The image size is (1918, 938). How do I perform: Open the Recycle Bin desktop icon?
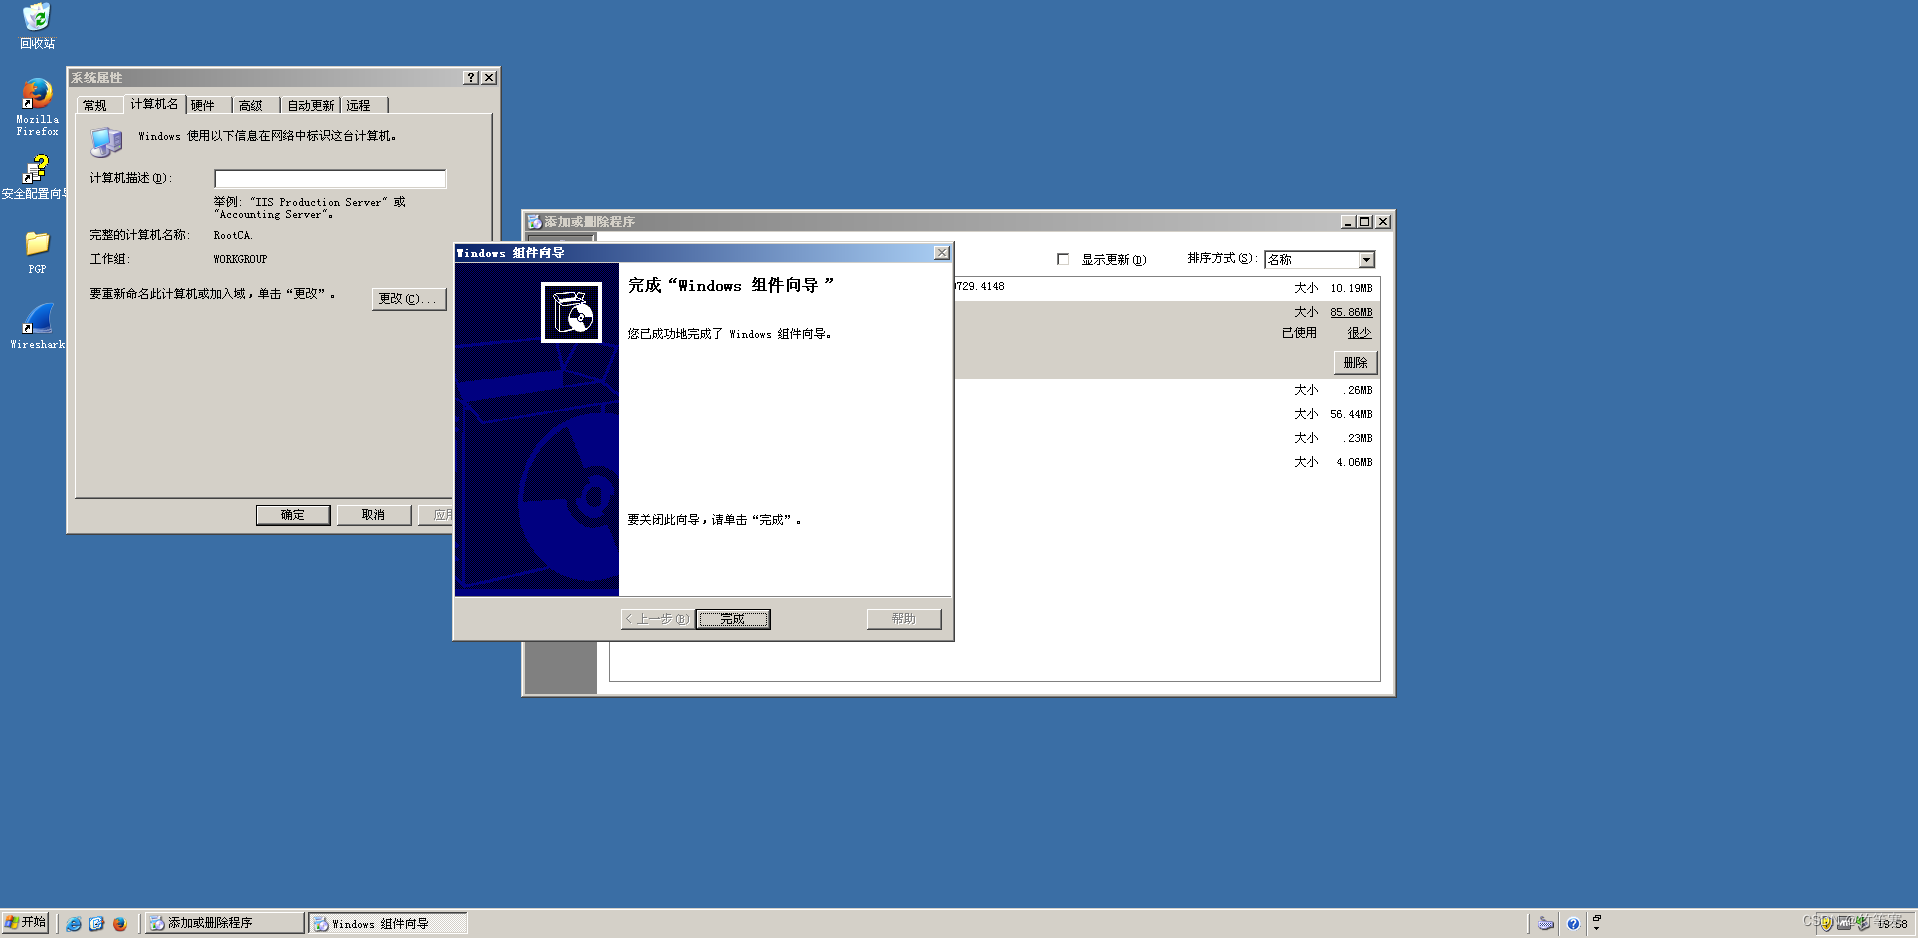click(x=37, y=26)
